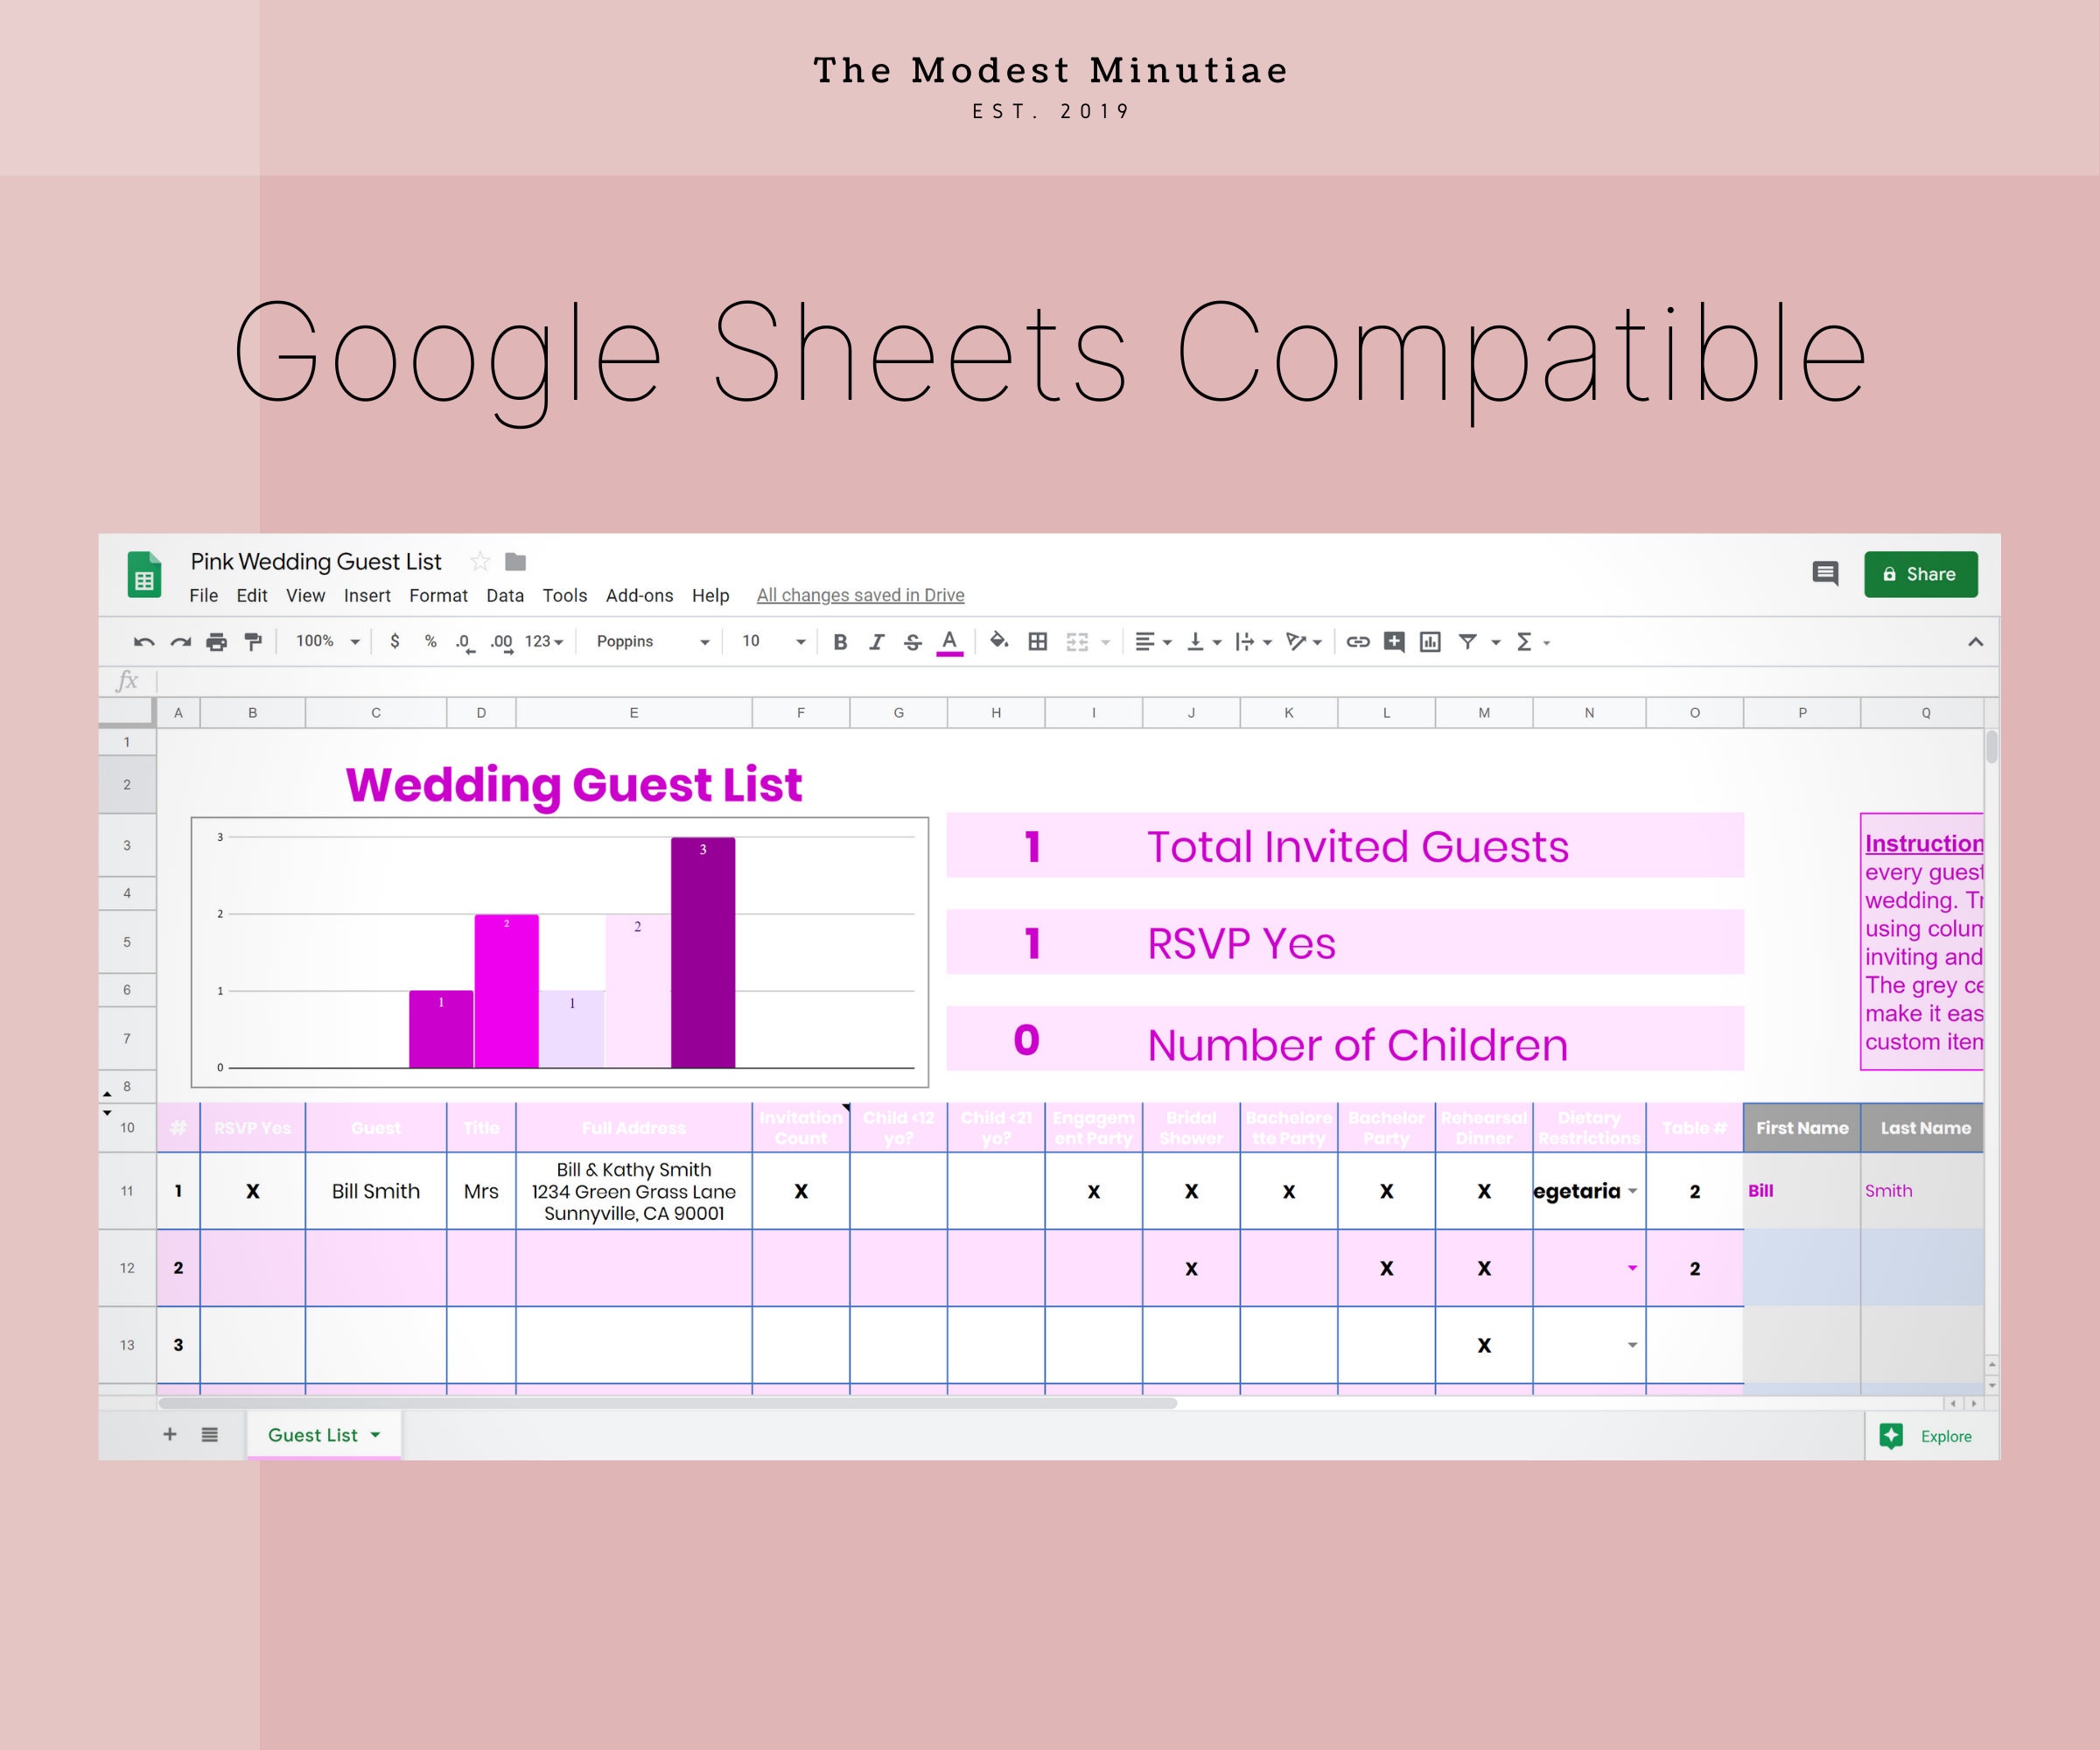Open the Poppins font dropdown
The width and height of the screenshot is (2100, 1750).
point(648,641)
